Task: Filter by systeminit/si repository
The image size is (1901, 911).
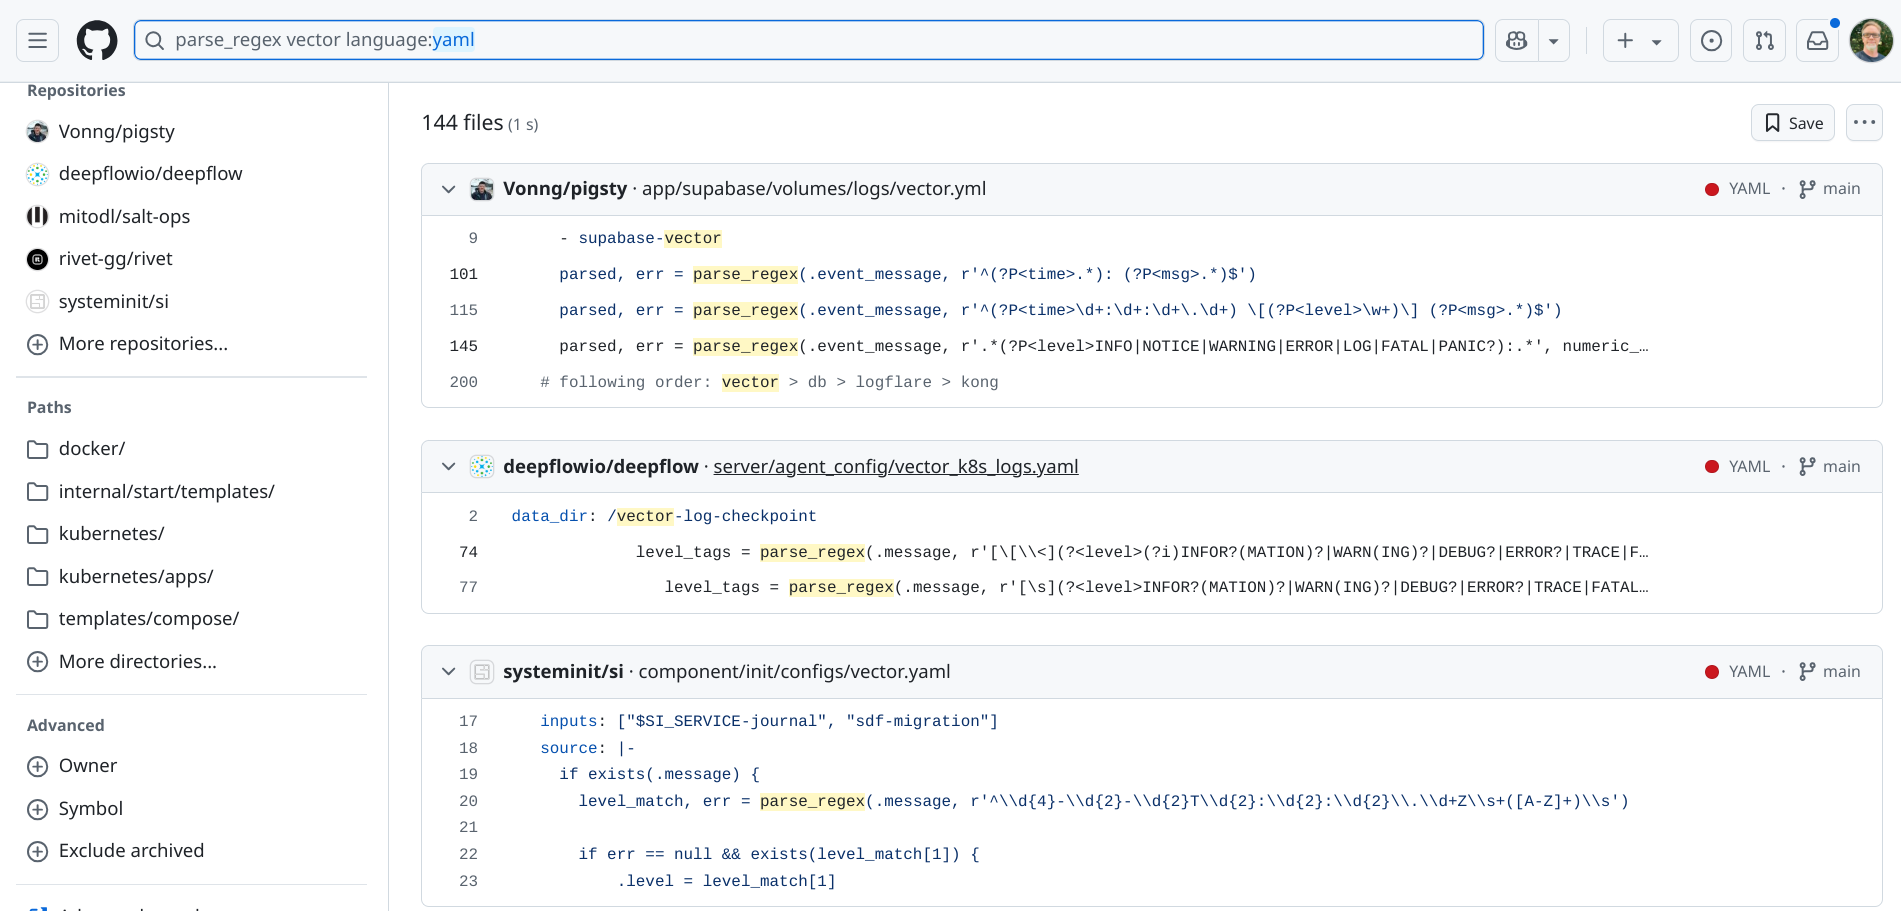Action: pyautogui.click(x=113, y=302)
